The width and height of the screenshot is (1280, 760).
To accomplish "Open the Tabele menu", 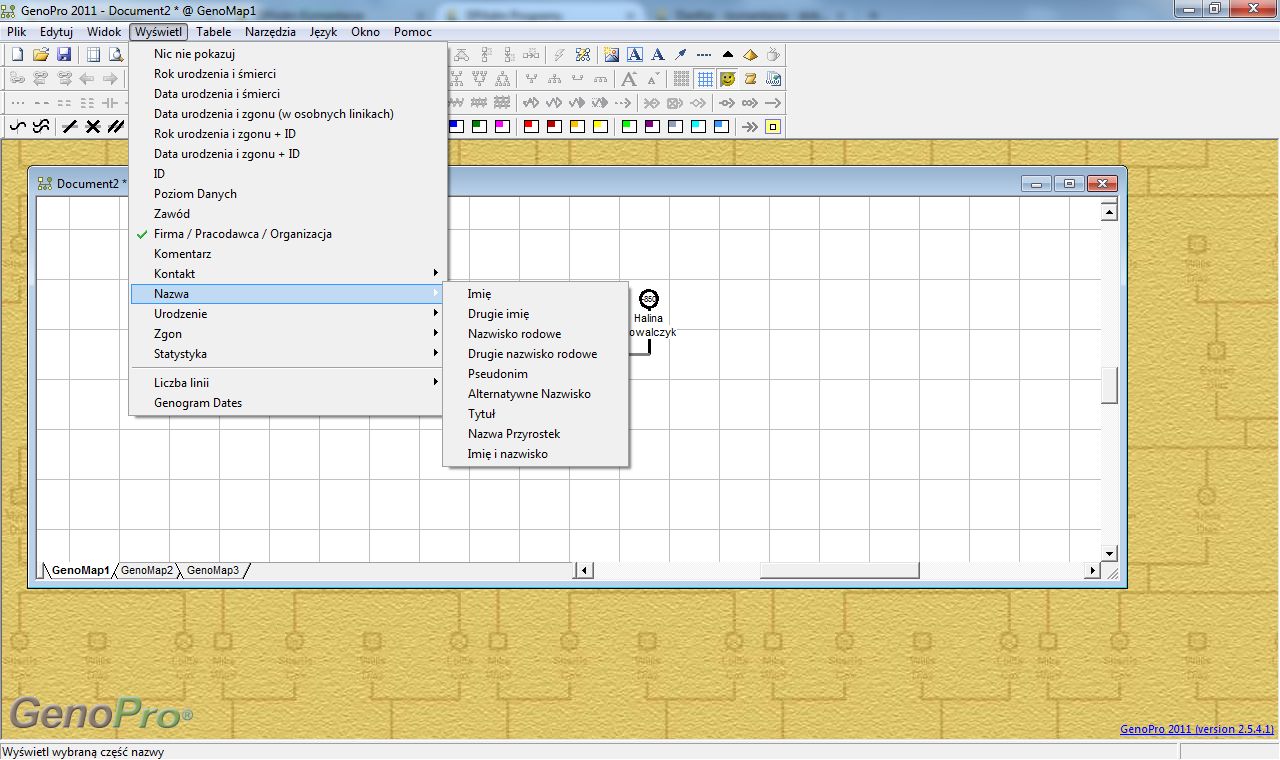I will coord(214,32).
